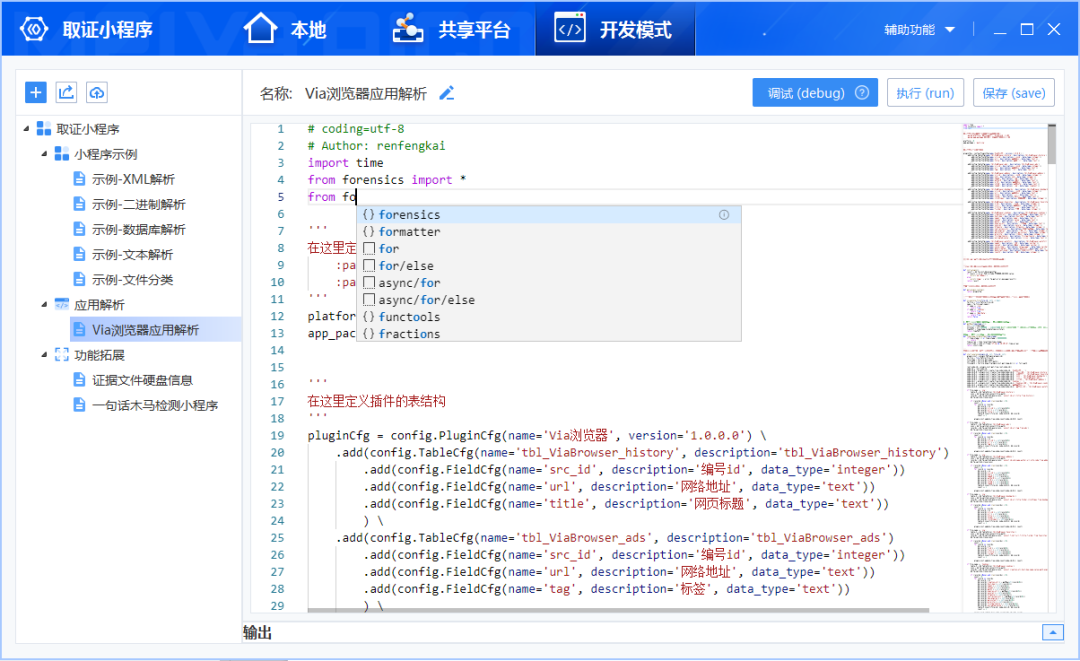Expand the 输出 output panel arrow
1080x661 pixels.
click(1052, 631)
